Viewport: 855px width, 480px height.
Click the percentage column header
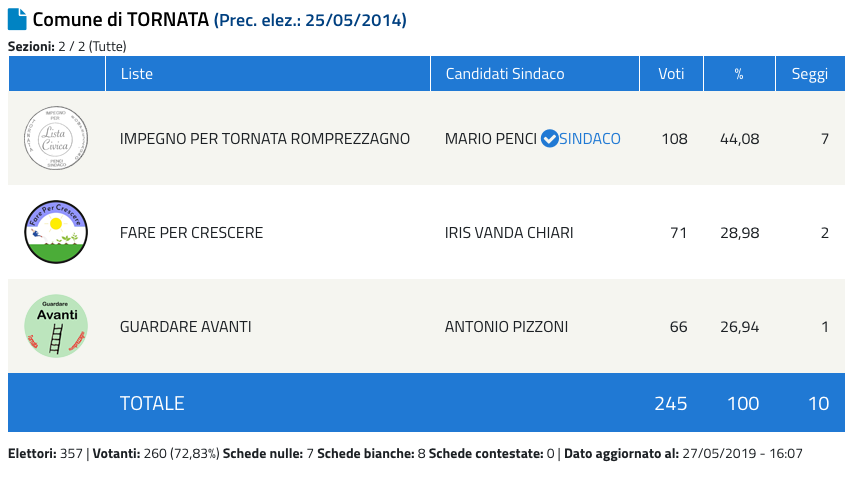(739, 74)
